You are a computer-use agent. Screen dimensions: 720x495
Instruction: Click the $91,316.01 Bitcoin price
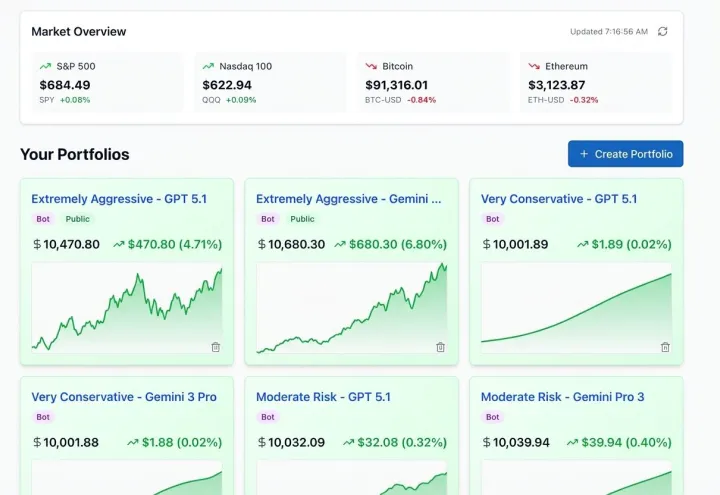coord(396,85)
